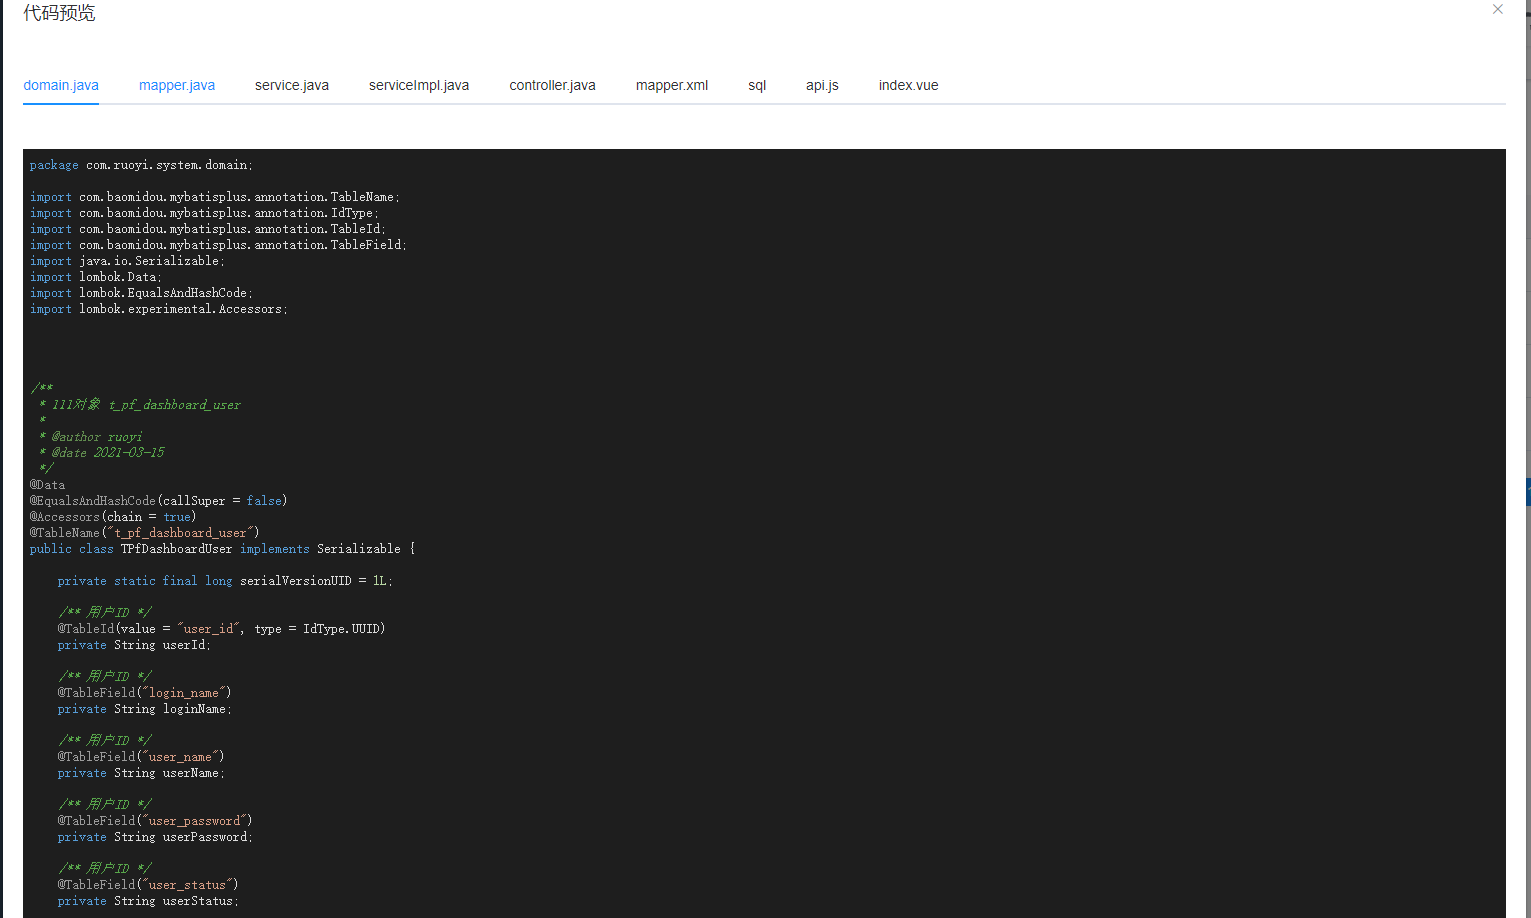Click the '@TableId(value = "user_id"' line
Image resolution: width=1531 pixels, height=918 pixels.
click(x=221, y=629)
